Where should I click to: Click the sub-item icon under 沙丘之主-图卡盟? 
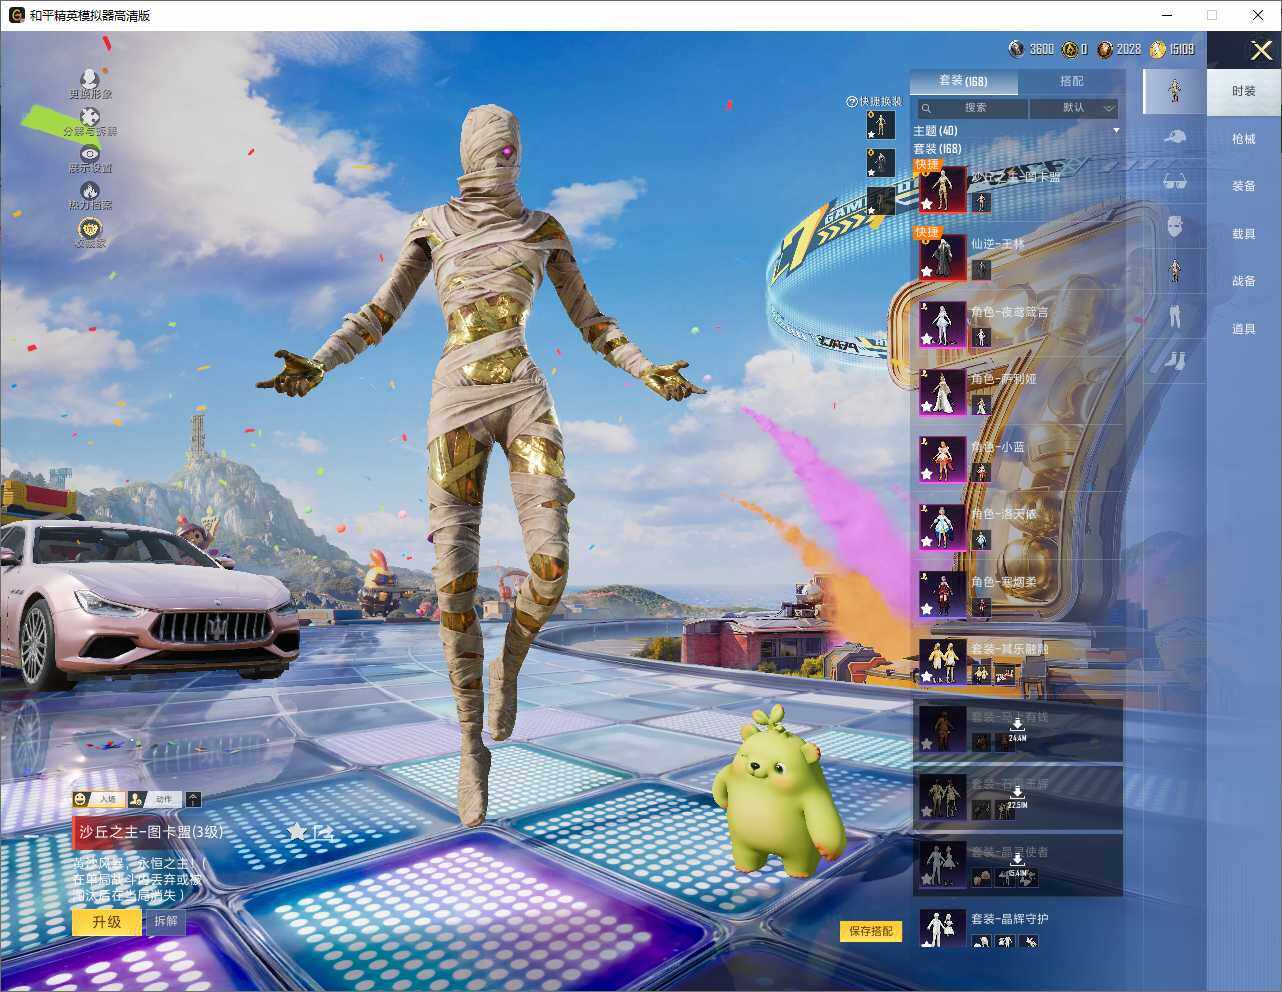point(981,202)
